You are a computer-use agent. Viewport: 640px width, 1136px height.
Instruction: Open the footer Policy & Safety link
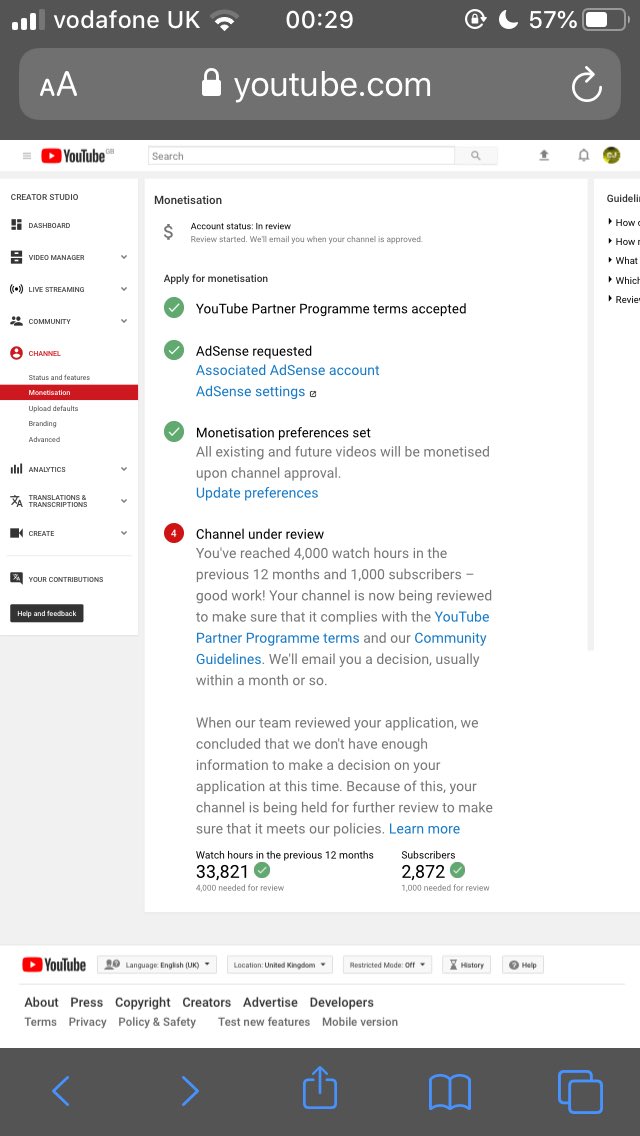tap(157, 1022)
